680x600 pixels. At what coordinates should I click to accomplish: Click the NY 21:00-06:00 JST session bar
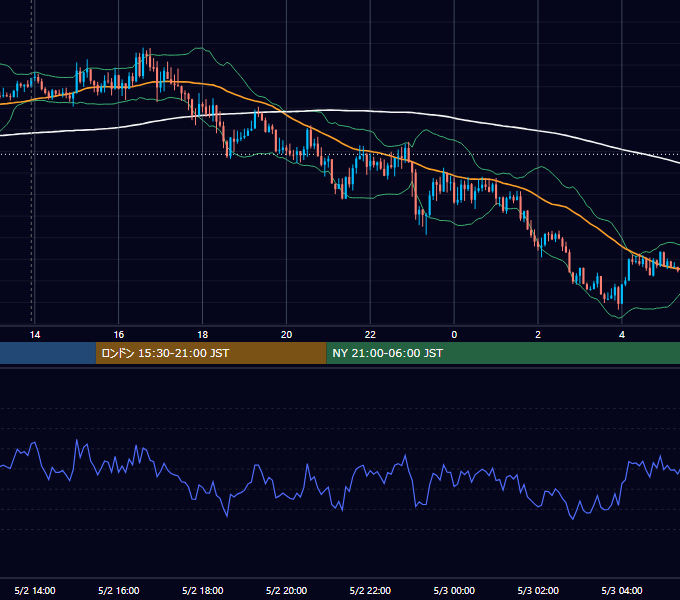[503, 353]
